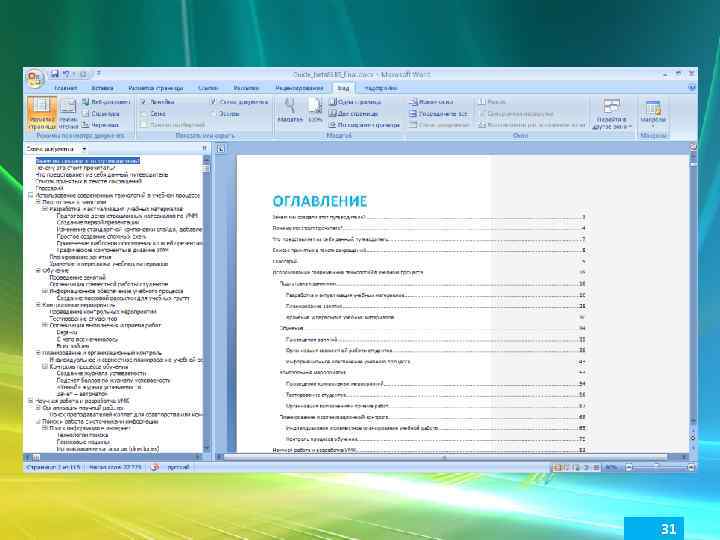This screenshot has height=540, width=720.
Task: Collapse the Научная работа и разработка УМК node
Action: click(31, 400)
